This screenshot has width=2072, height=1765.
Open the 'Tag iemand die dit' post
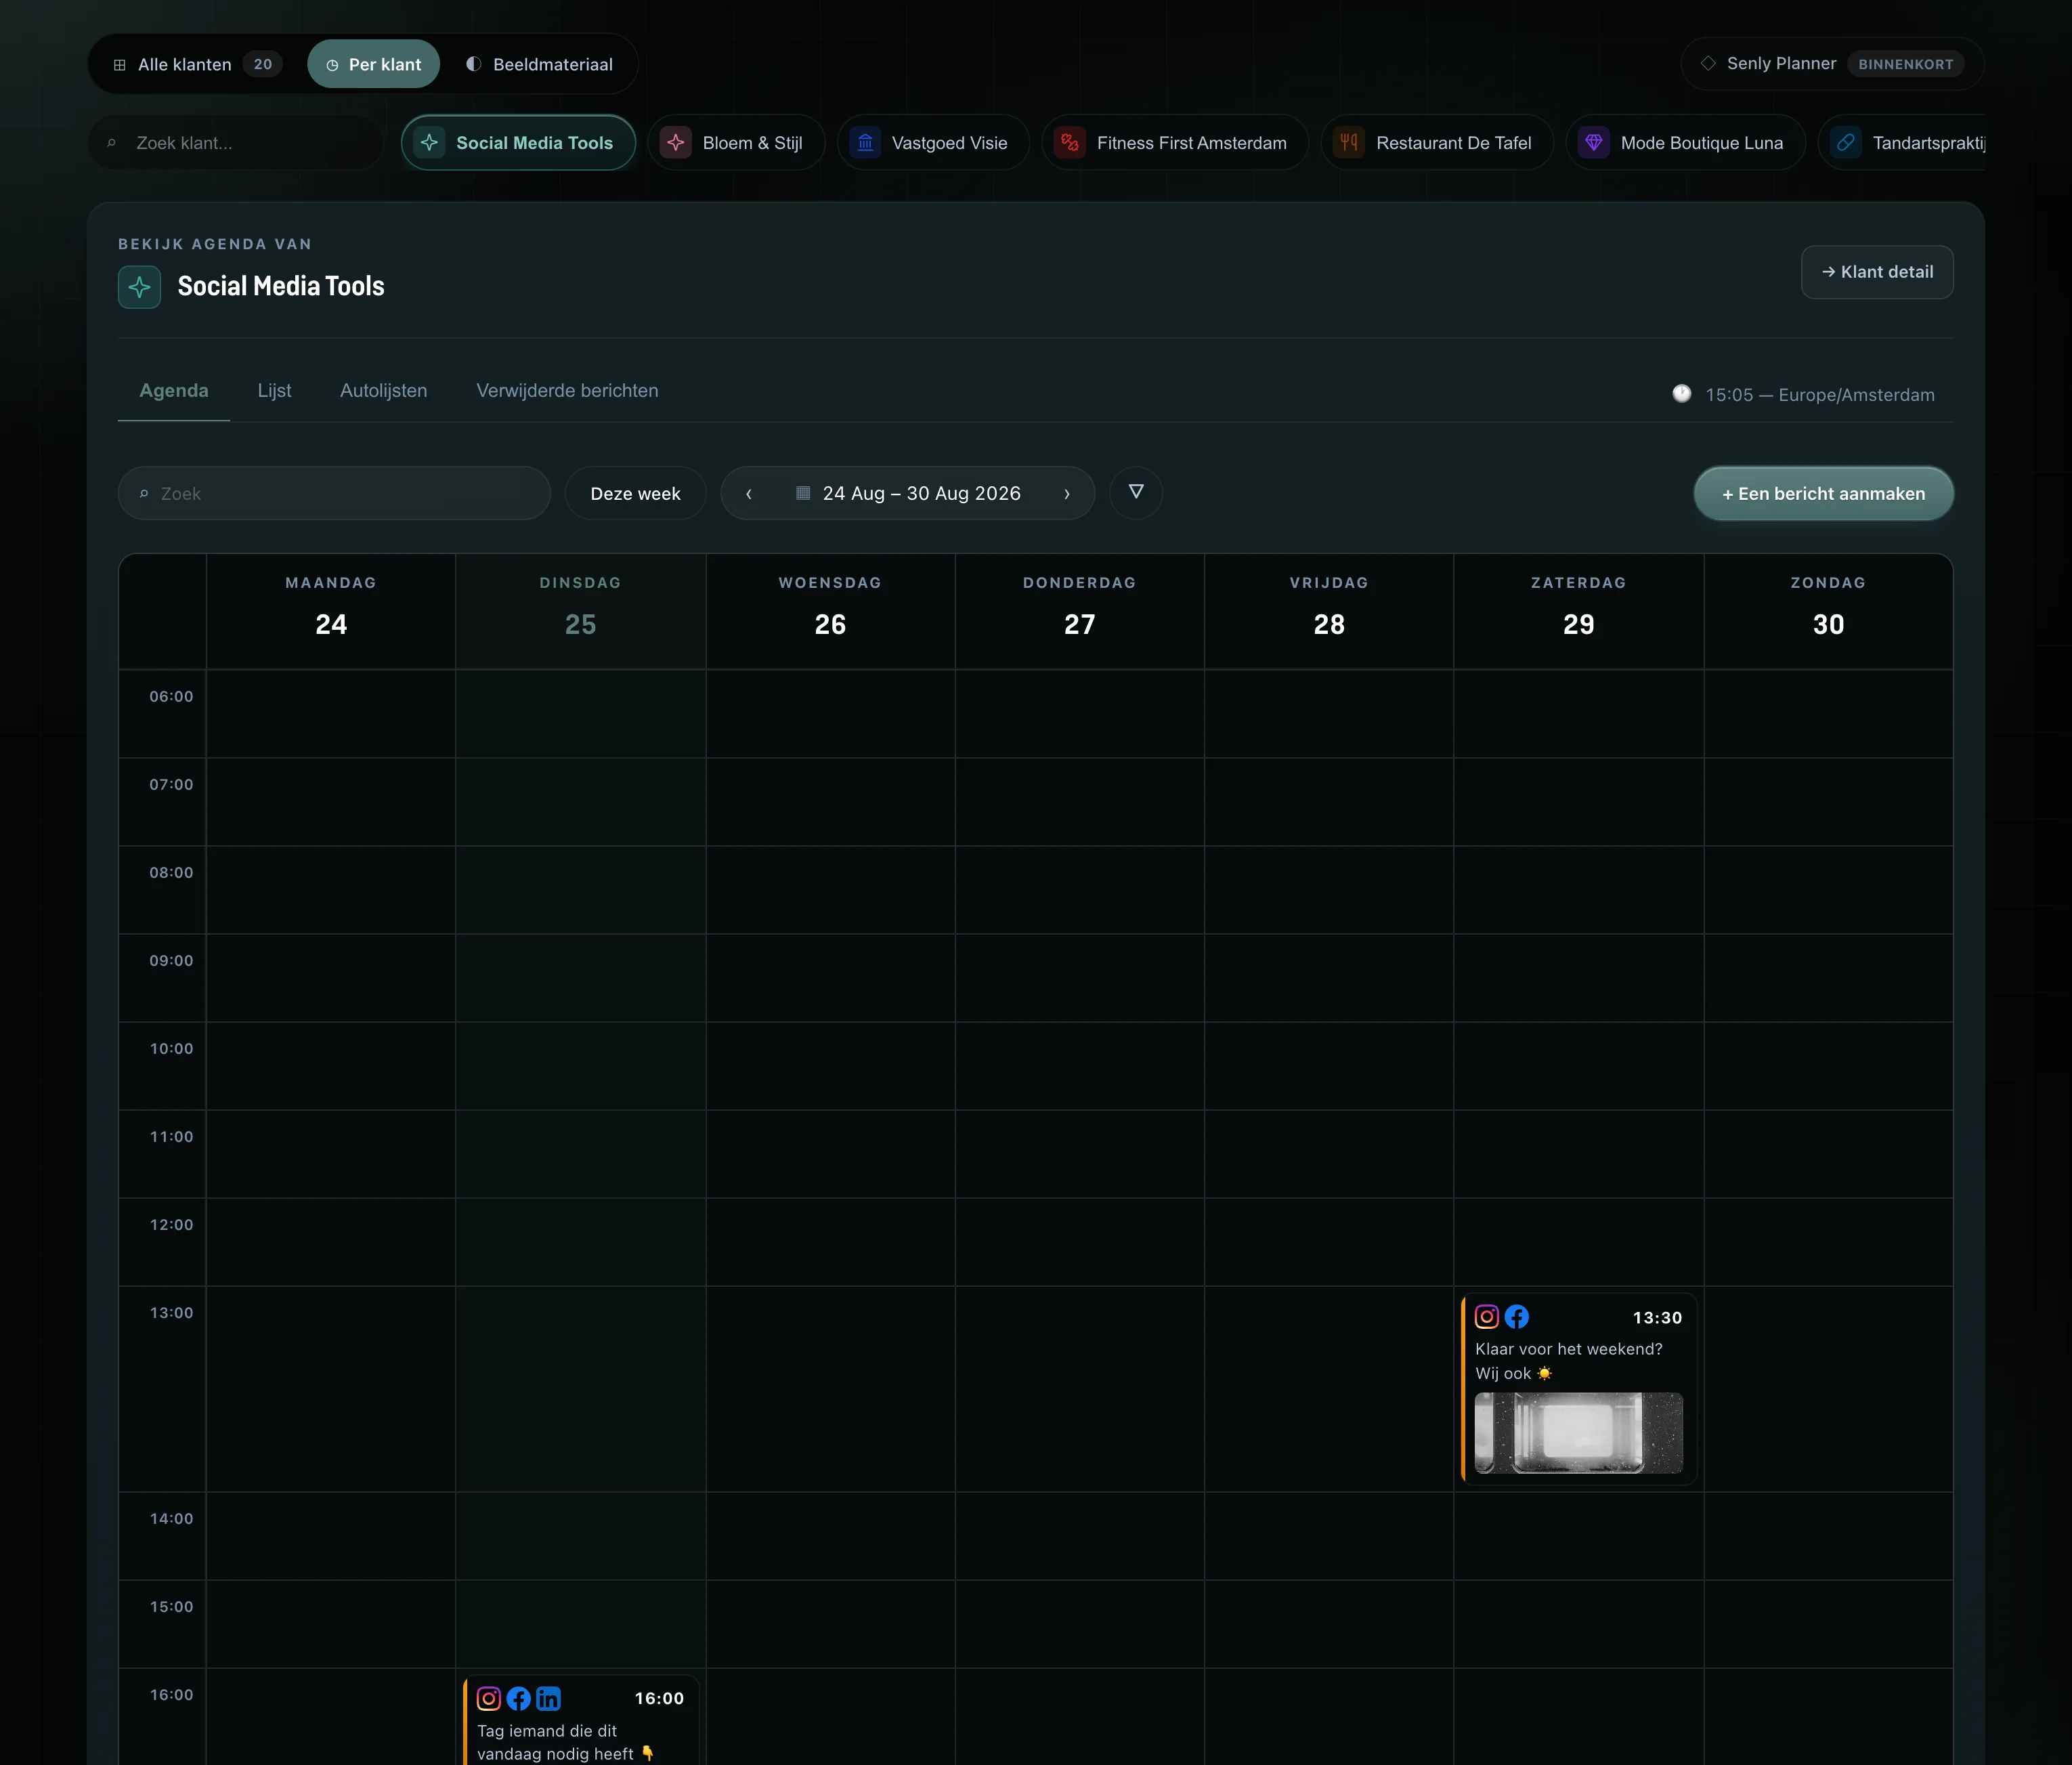[581, 1721]
